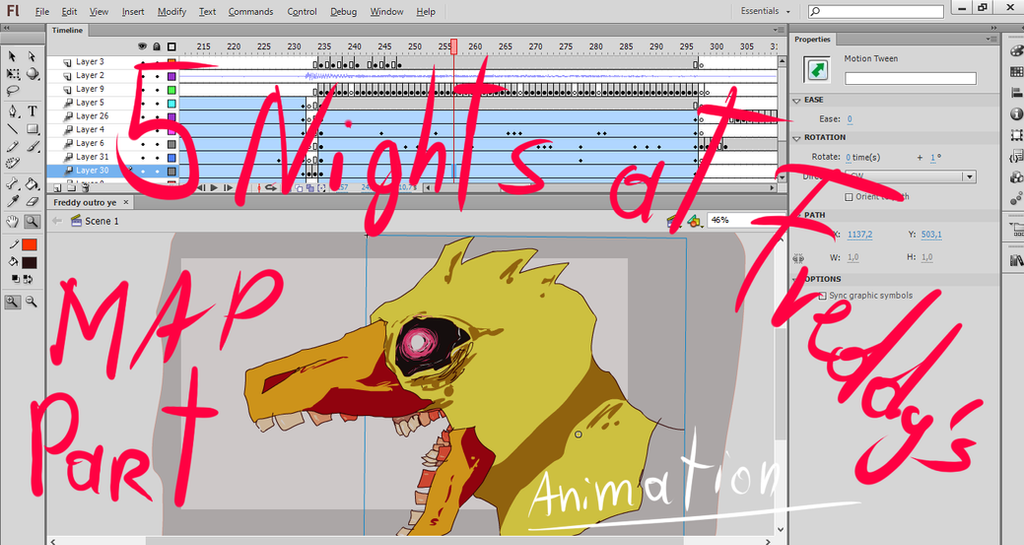Open the Info panel icon

tap(1017, 114)
